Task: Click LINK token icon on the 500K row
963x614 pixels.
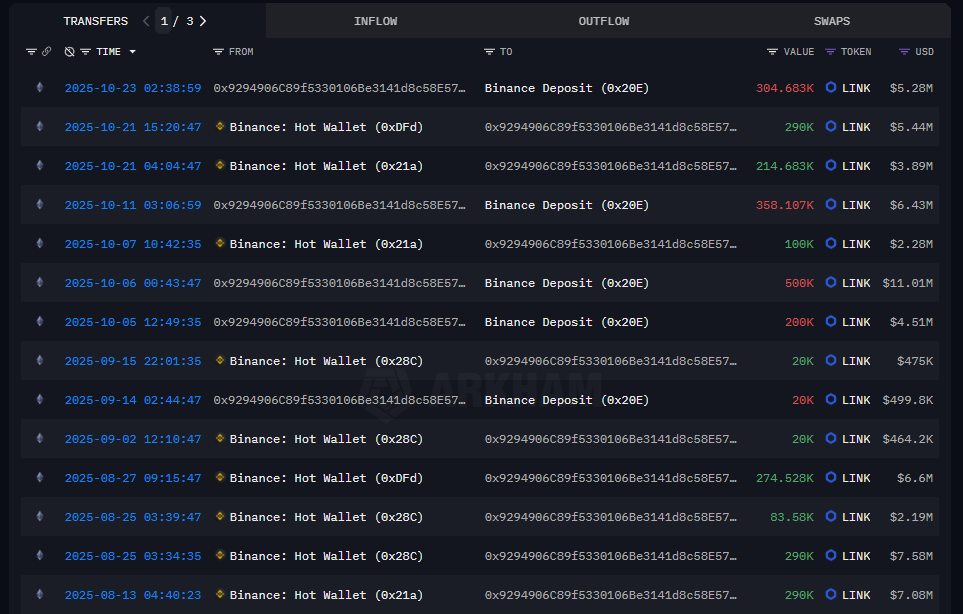Action: pos(831,282)
